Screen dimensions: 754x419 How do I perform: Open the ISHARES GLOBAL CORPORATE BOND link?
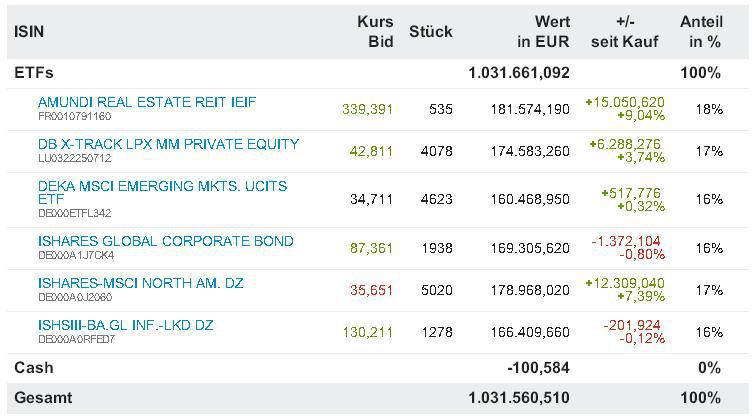coord(165,241)
